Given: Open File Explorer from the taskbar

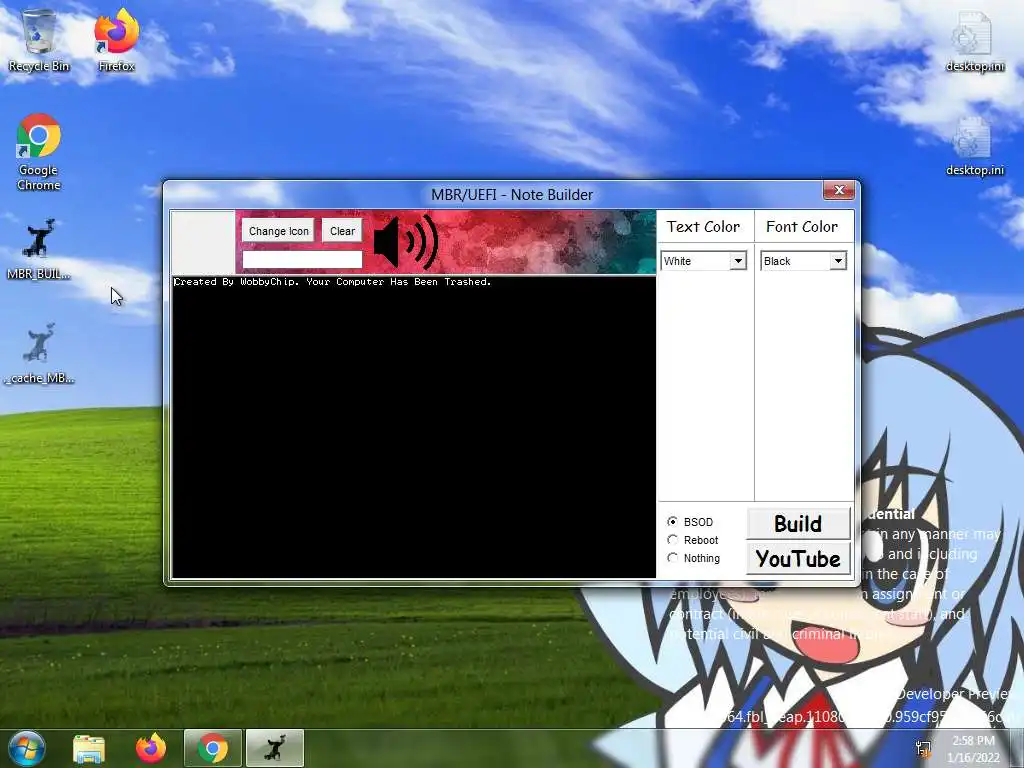Looking at the screenshot, I should pyautogui.click(x=89, y=749).
